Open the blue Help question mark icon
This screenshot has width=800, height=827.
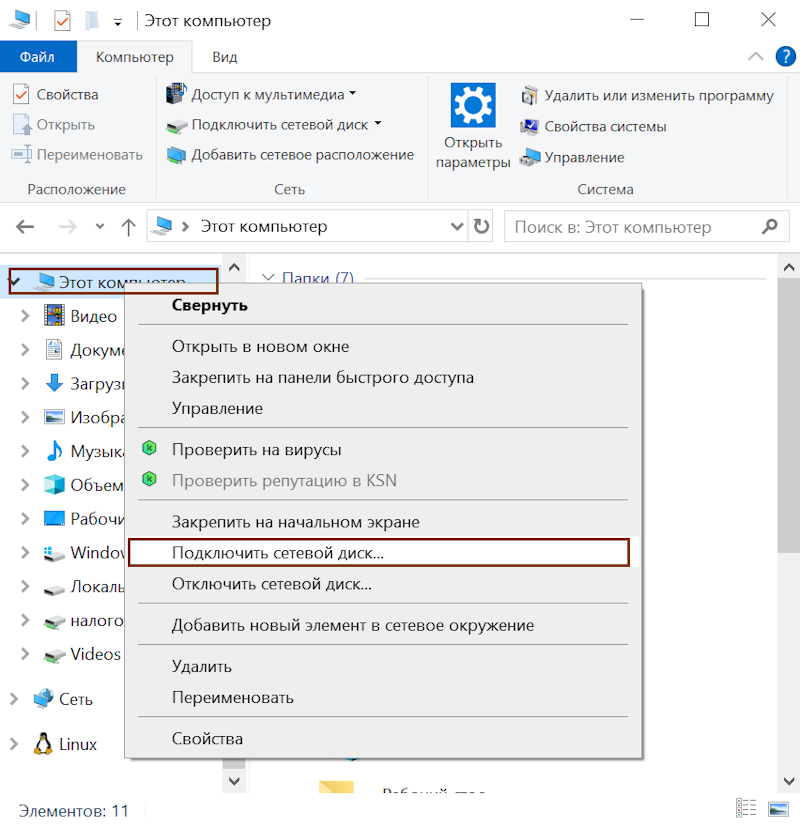(786, 57)
